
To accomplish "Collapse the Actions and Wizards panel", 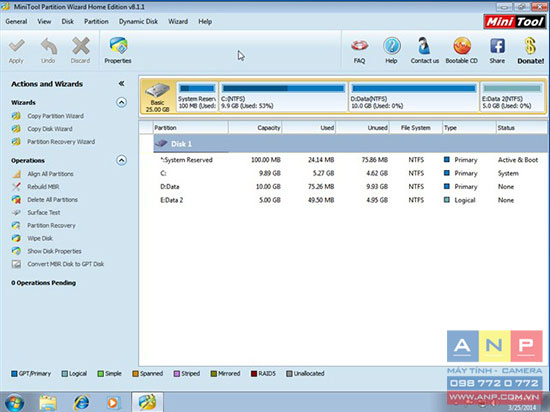I will click(x=121, y=83).
